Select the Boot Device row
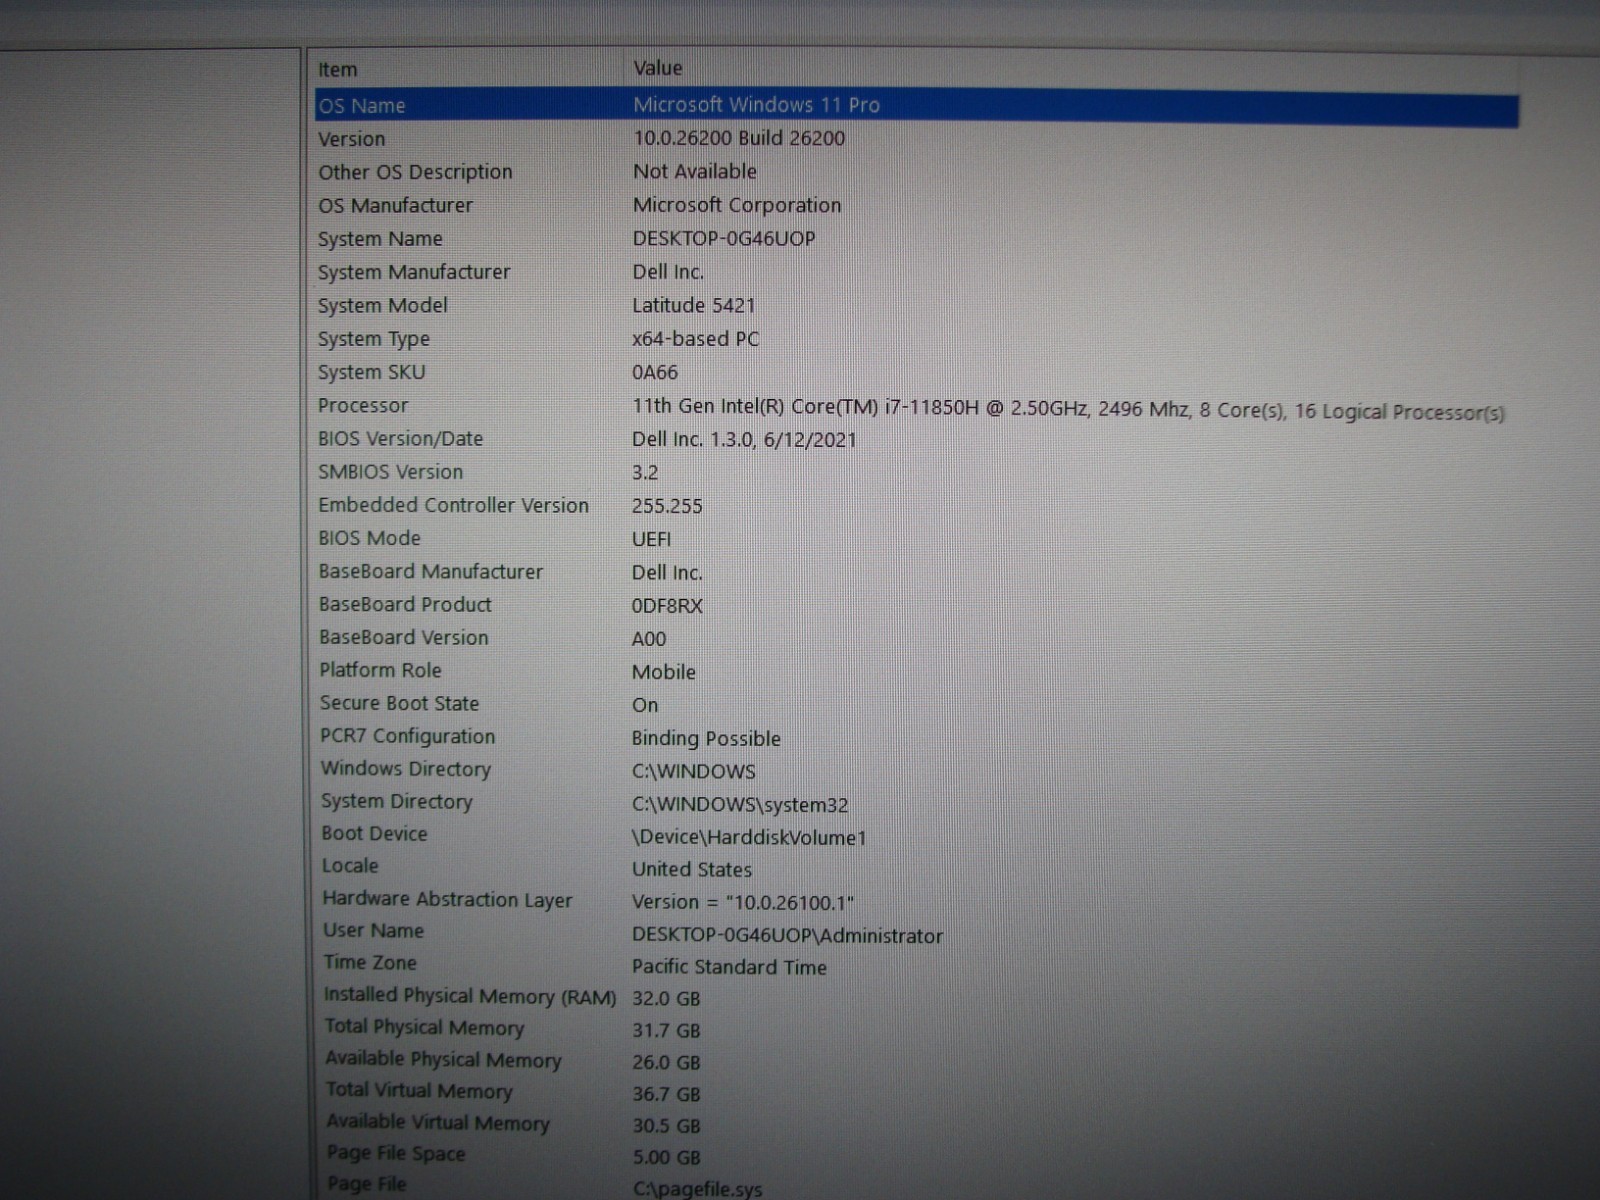 (375, 833)
